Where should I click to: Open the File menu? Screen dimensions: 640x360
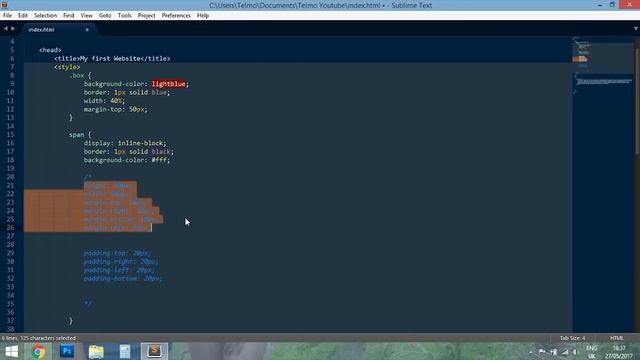pos(7,16)
